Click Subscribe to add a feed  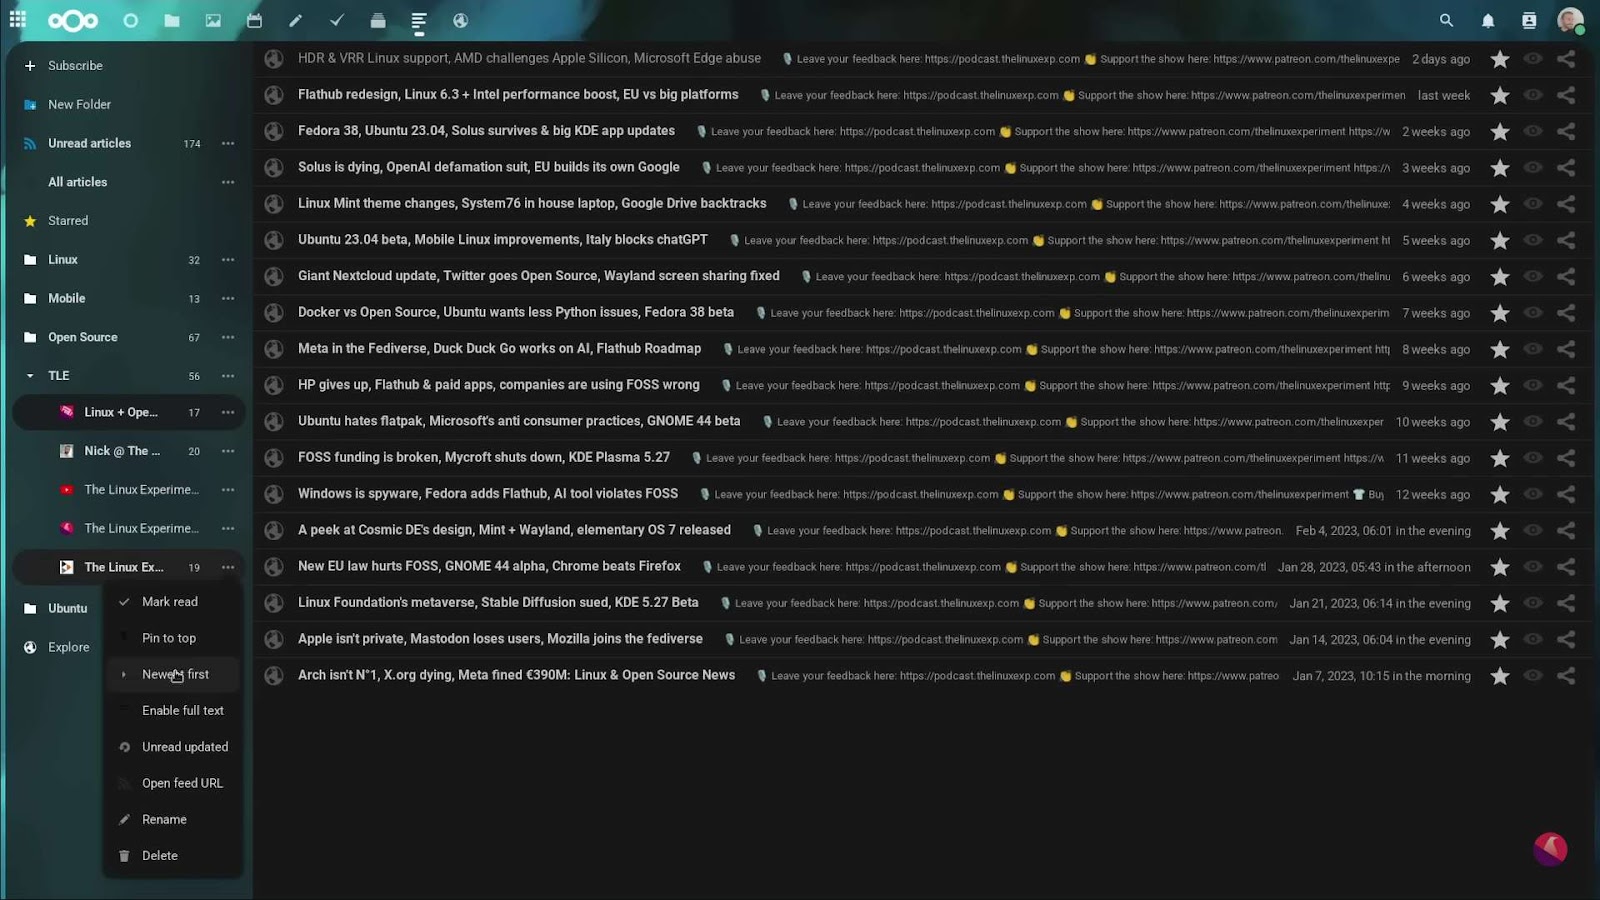[x=75, y=66]
